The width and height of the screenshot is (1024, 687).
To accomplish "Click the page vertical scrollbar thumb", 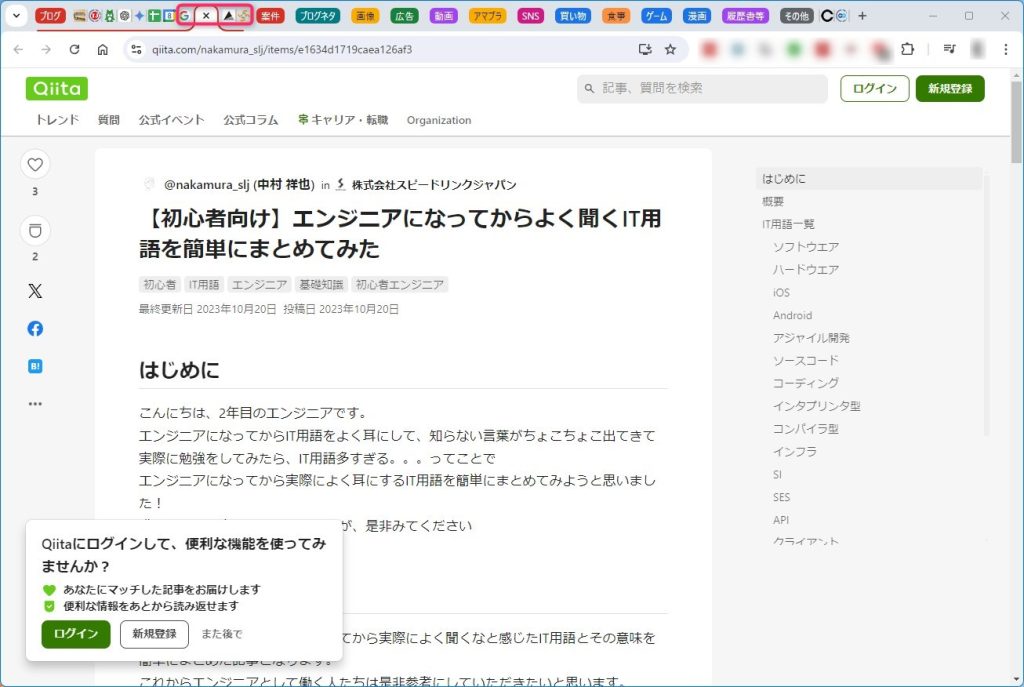I will pyautogui.click(x=1016, y=121).
